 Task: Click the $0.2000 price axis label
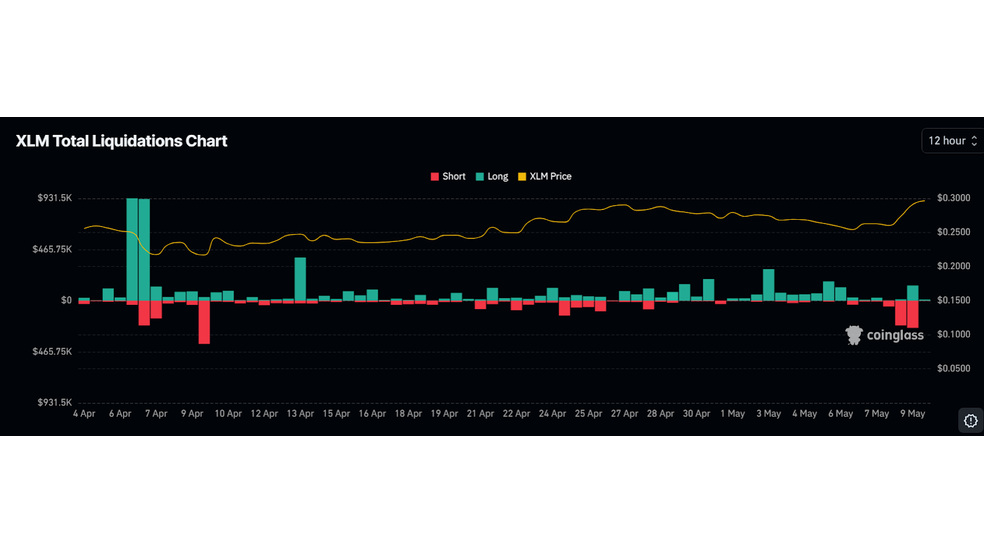pyautogui.click(x=953, y=266)
